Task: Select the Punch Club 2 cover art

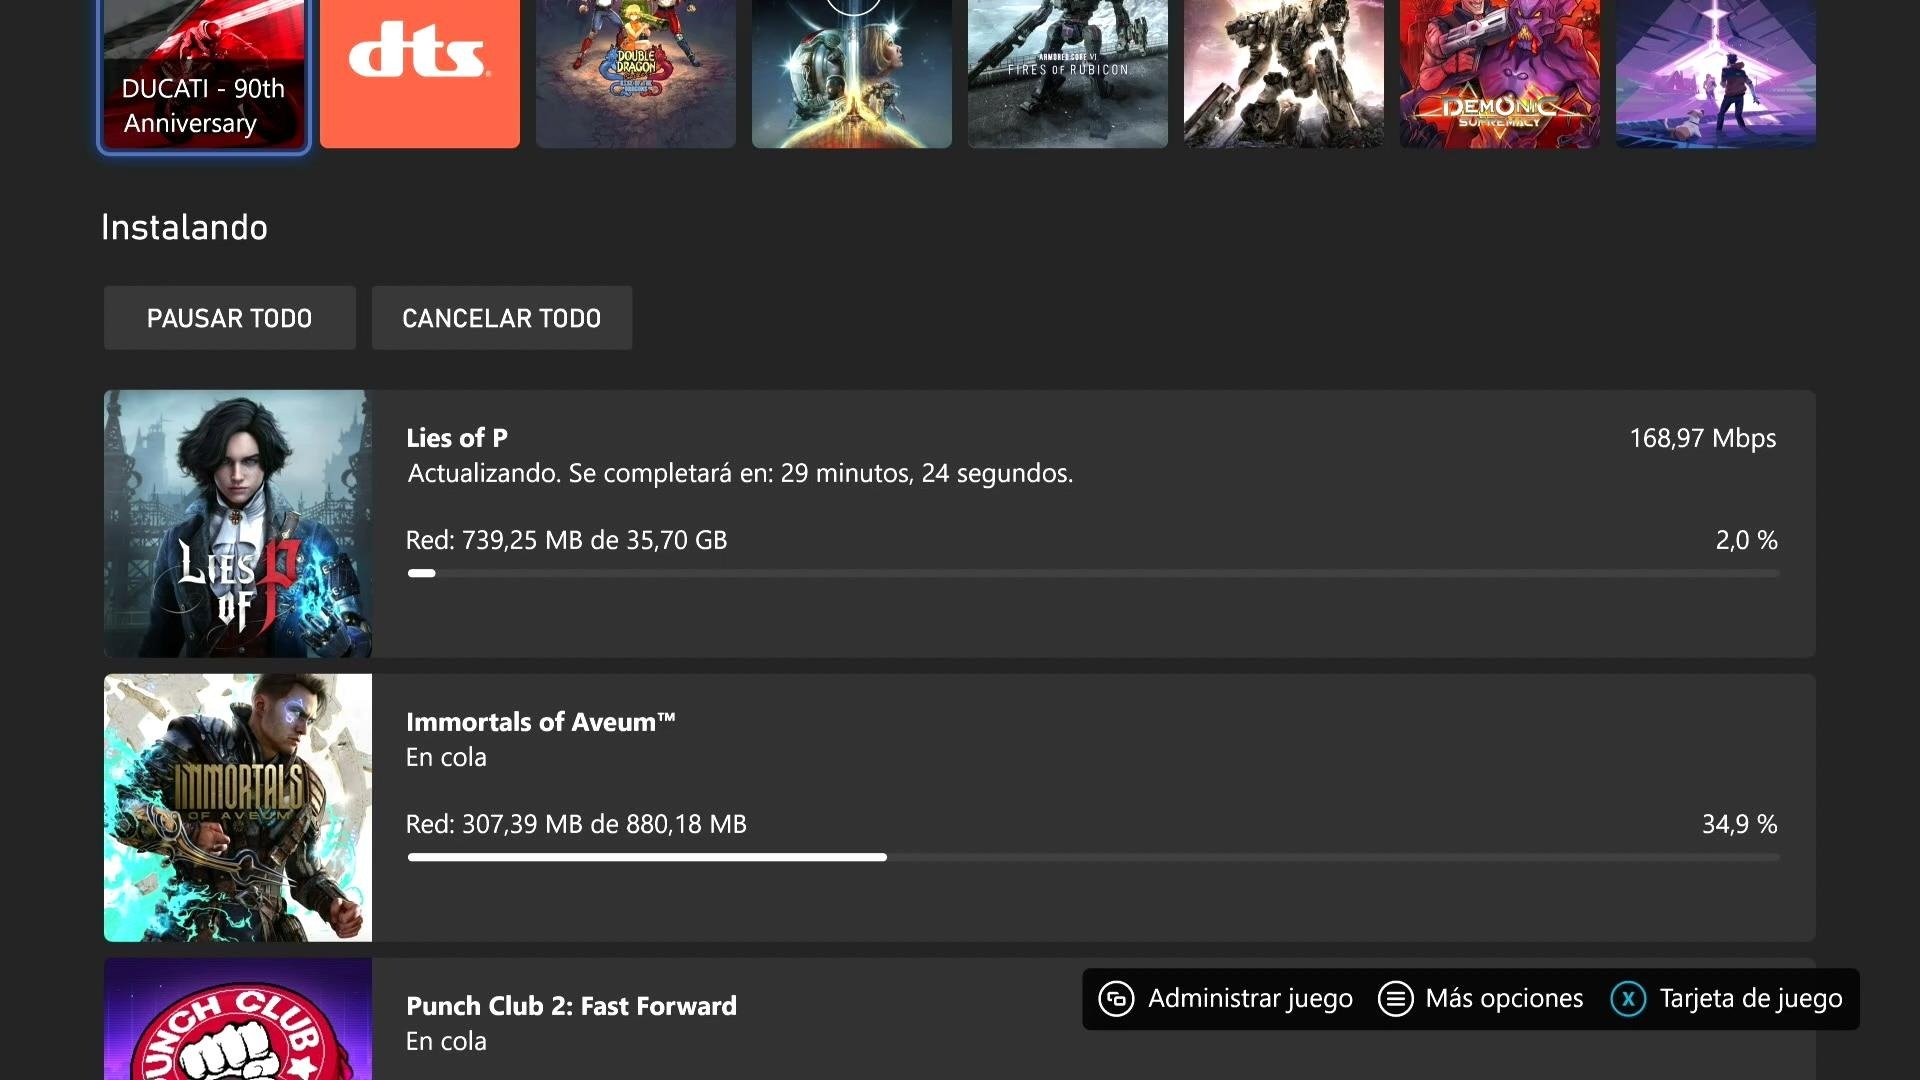Action: [238, 1019]
